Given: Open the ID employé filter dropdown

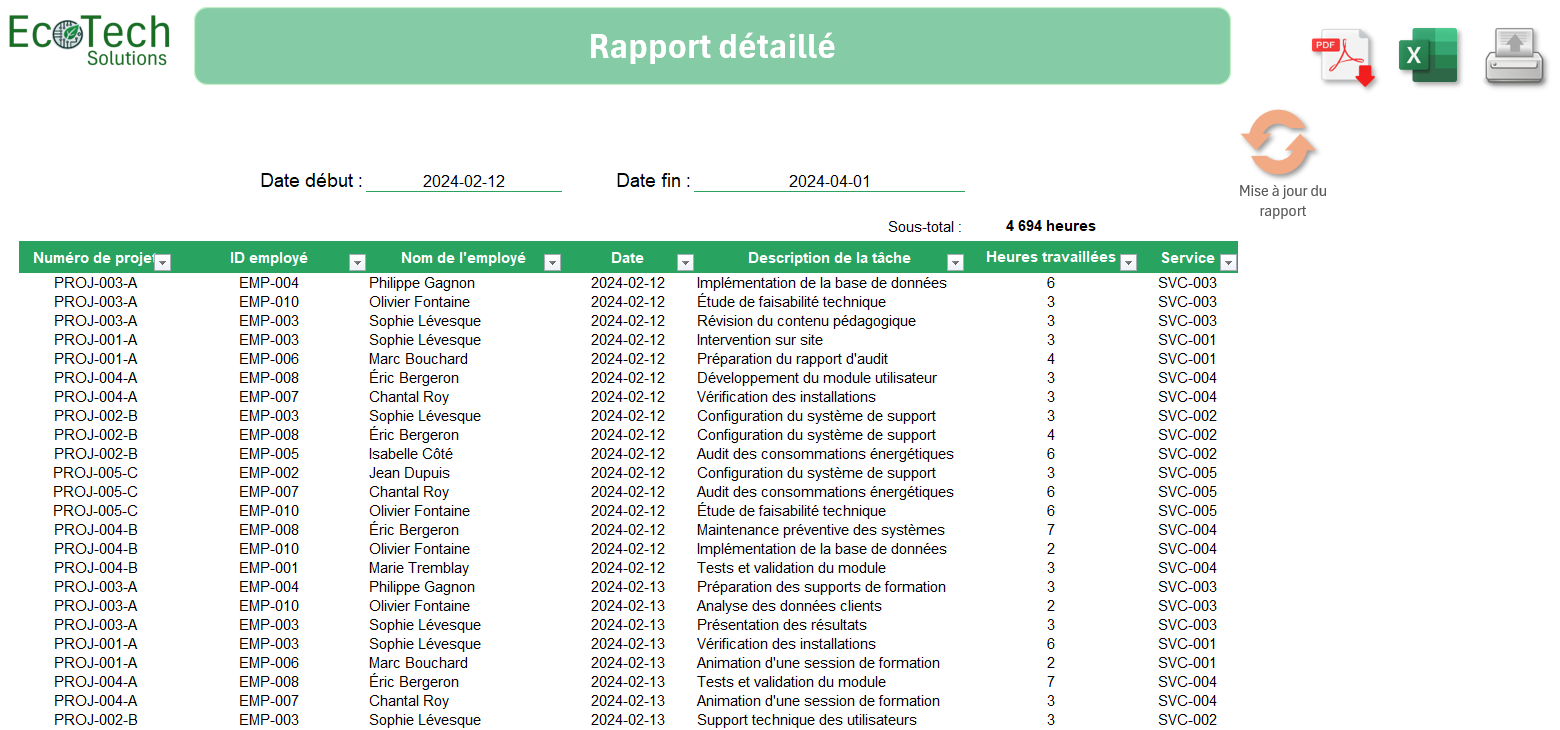Looking at the screenshot, I should [357, 262].
